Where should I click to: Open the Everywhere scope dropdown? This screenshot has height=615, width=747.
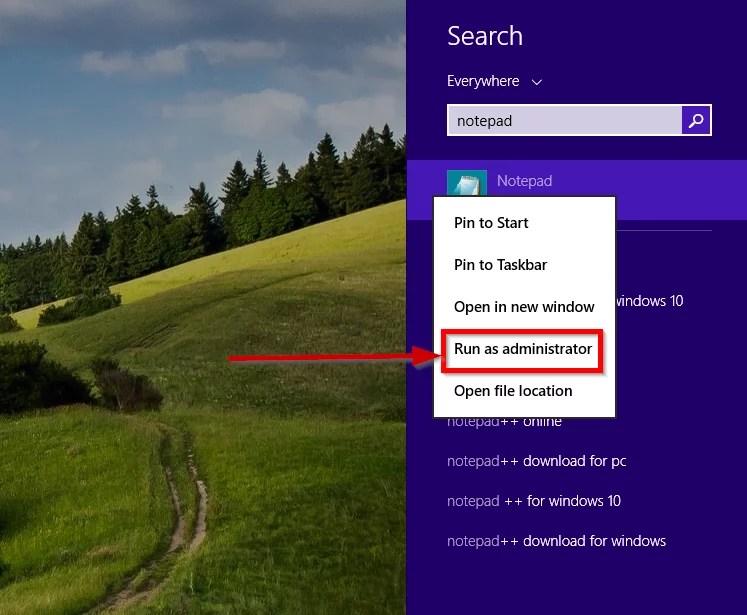coord(495,81)
